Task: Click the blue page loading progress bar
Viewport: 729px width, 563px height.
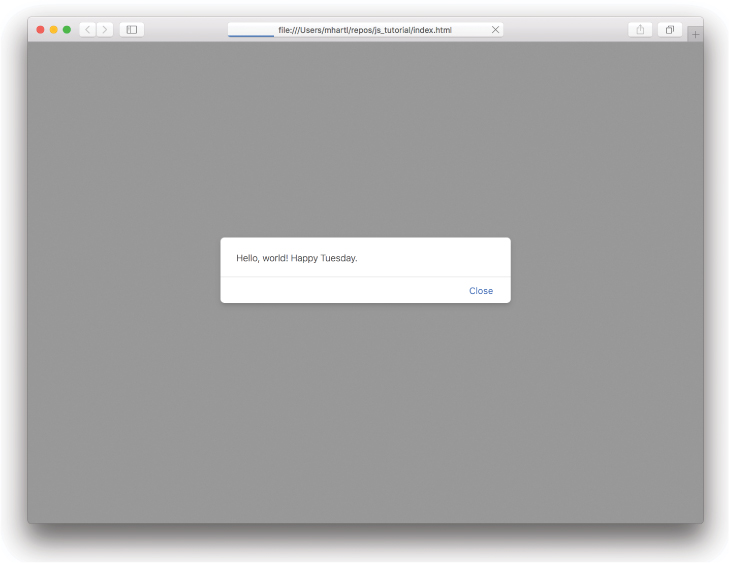Action: [250, 36]
